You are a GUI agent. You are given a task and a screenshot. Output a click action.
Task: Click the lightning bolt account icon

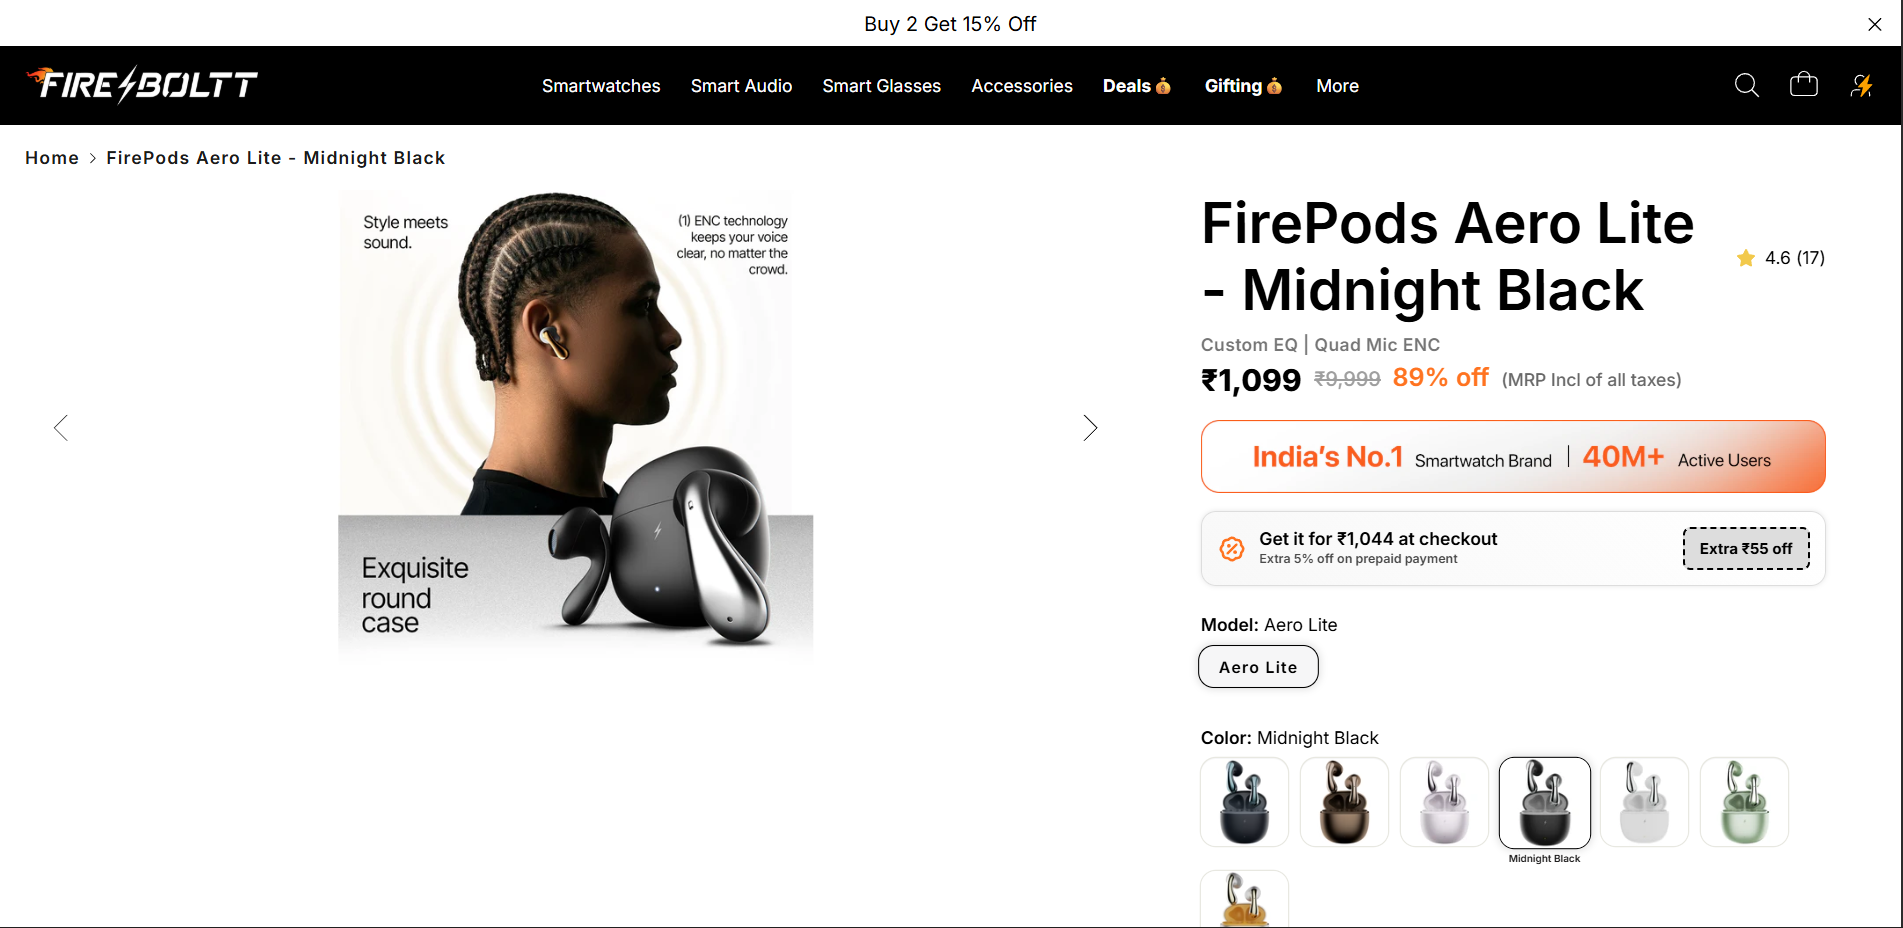click(x=1861, y=85)
